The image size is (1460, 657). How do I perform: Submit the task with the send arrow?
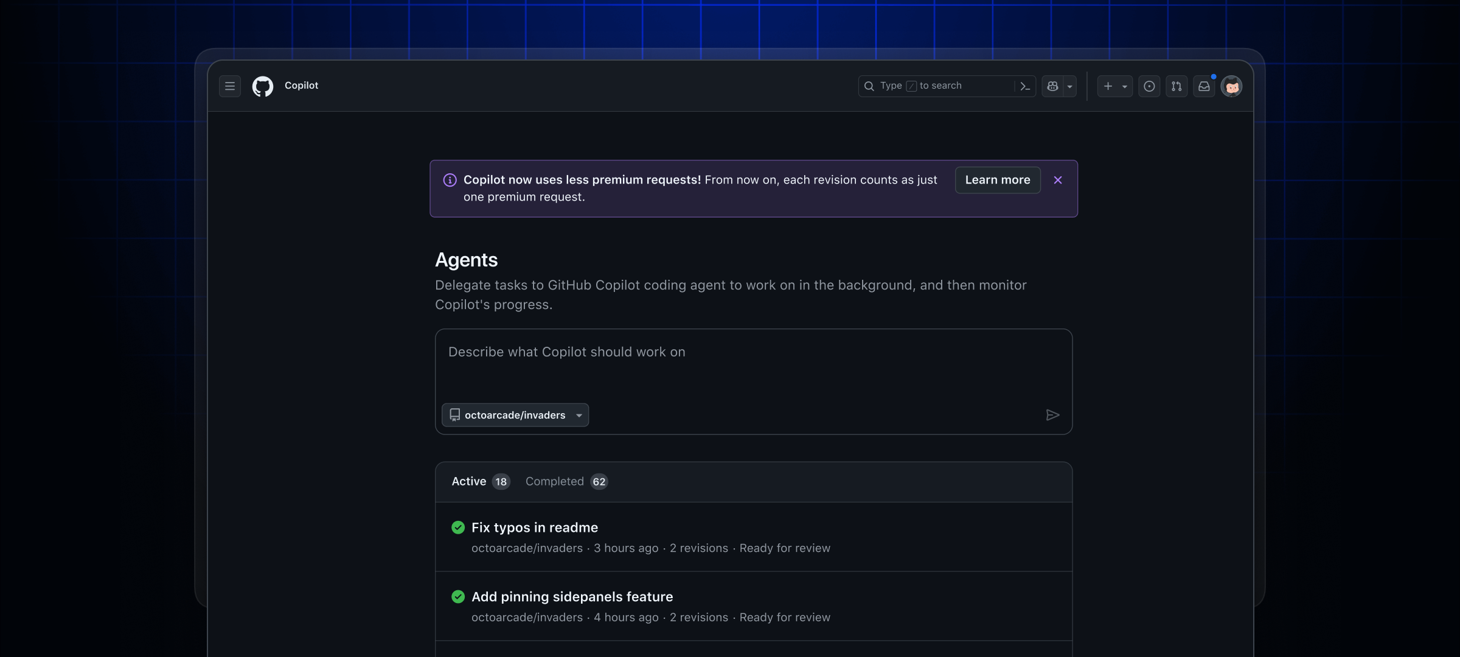coord(1052,414)
